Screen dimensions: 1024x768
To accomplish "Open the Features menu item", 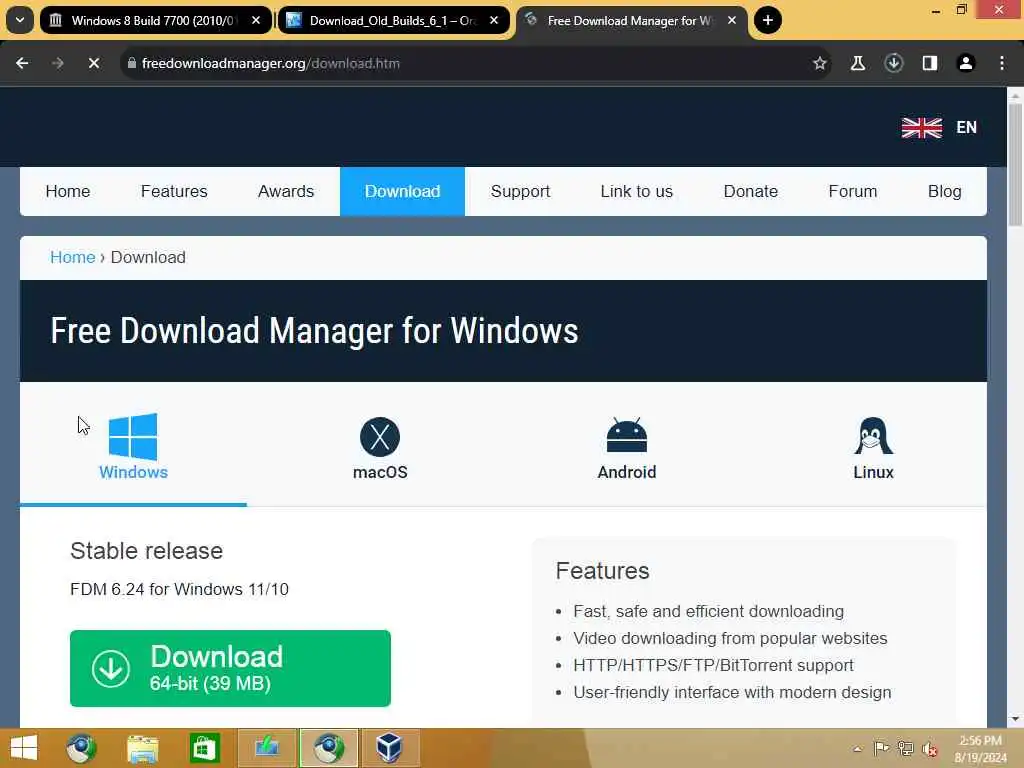I will 174,191.
